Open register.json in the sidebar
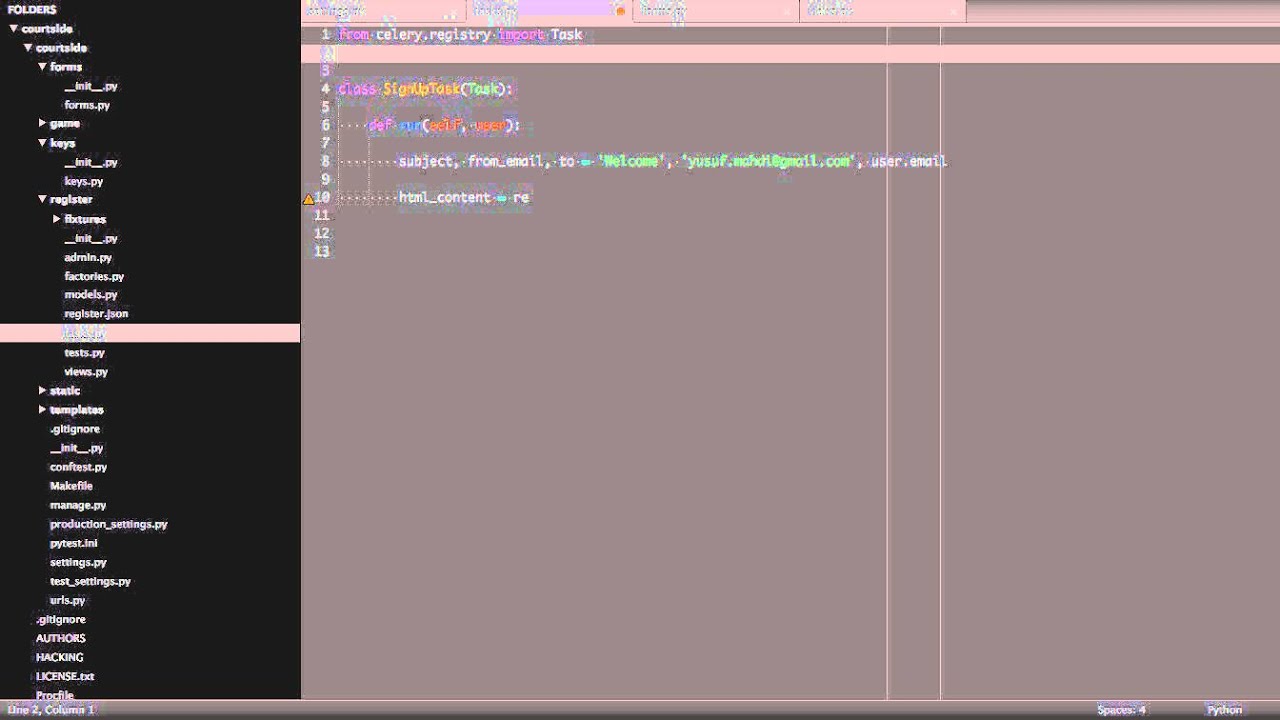 (x=96, y=314)
